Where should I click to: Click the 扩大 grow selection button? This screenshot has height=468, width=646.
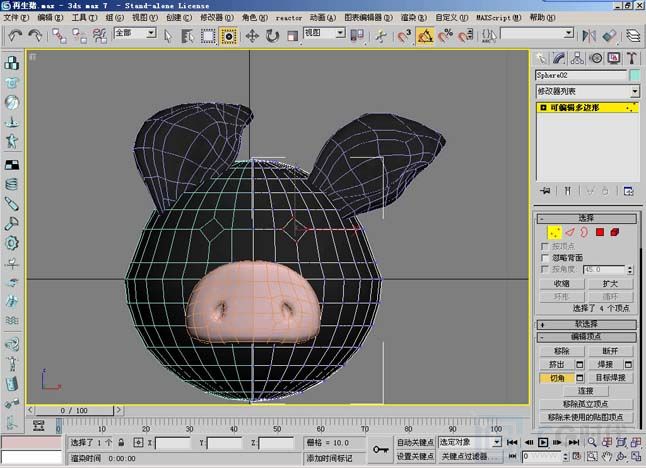(x=610, y=284)
